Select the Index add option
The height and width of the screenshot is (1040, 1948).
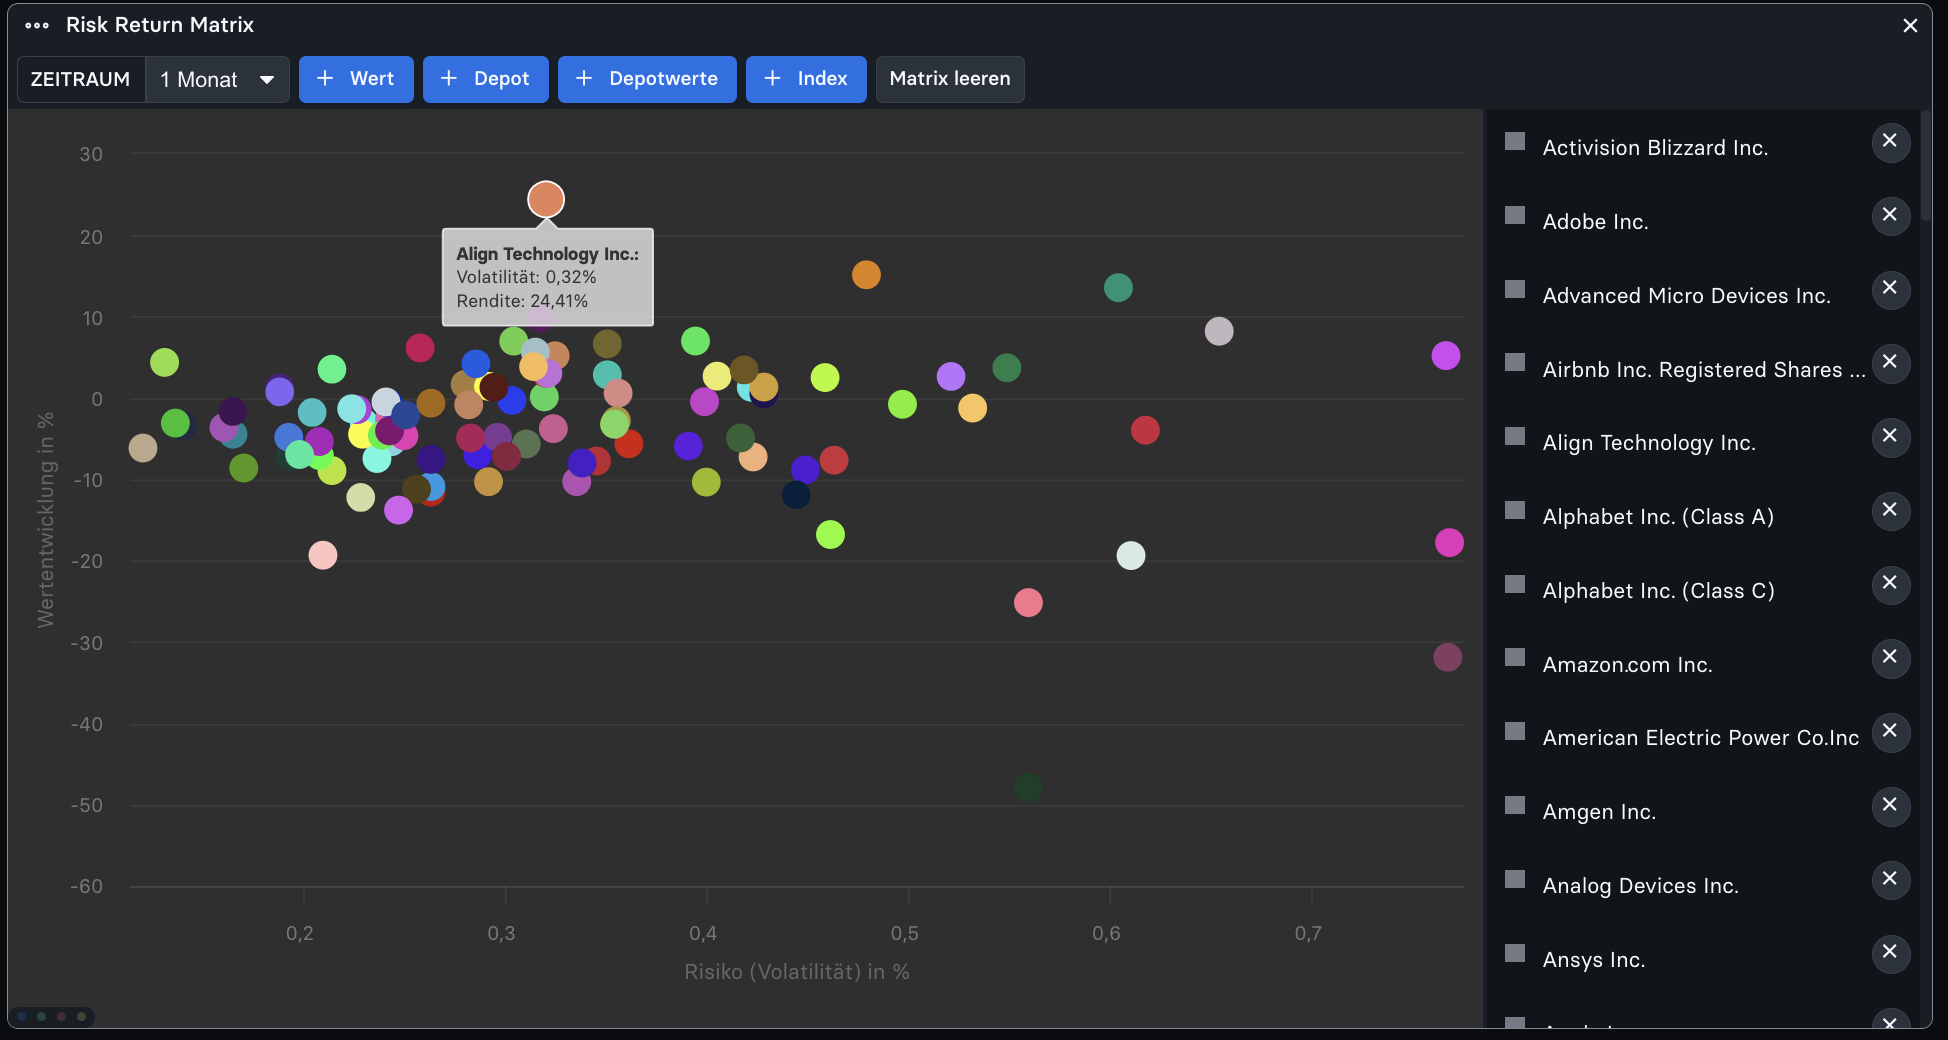806,79
